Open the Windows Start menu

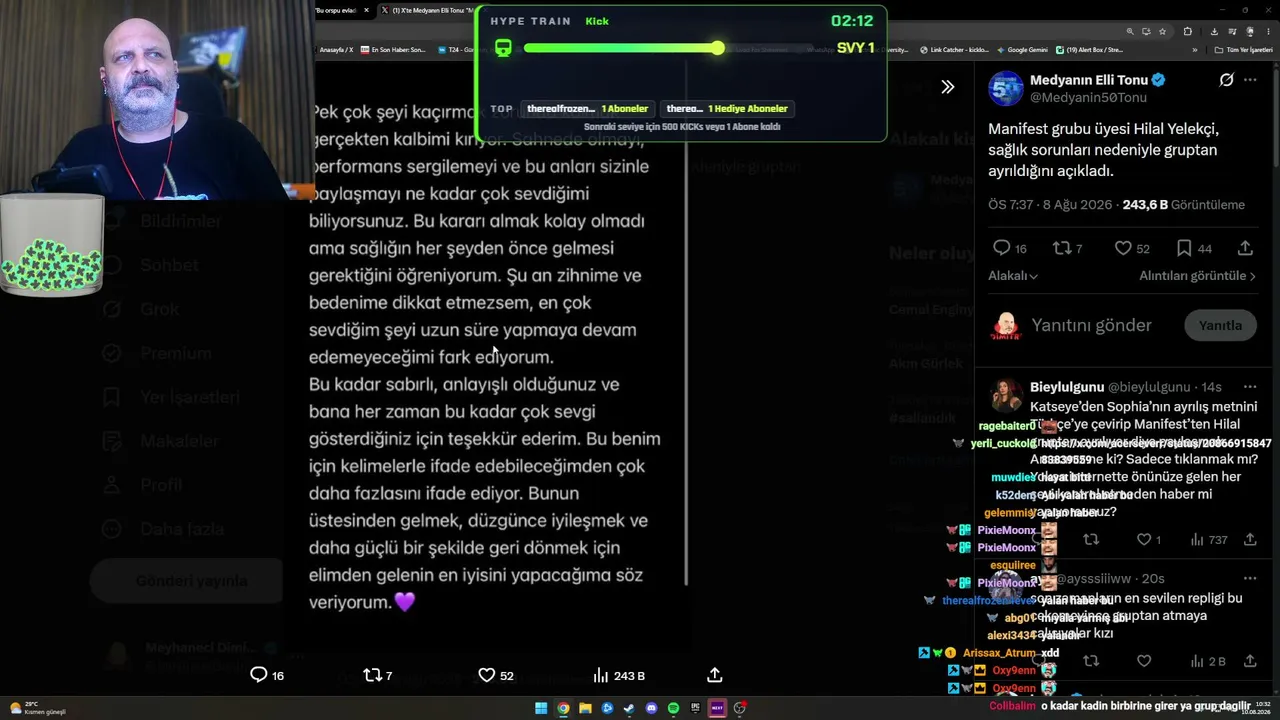point(541,708)
